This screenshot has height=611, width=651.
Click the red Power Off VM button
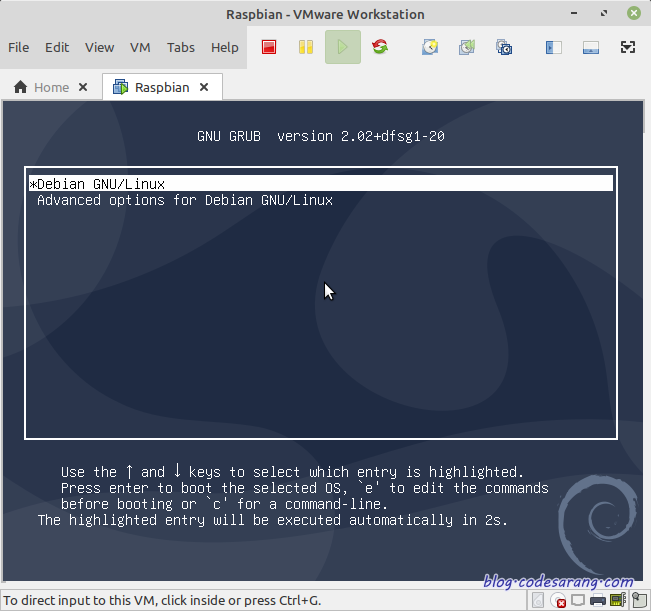(x=269, y=47)
